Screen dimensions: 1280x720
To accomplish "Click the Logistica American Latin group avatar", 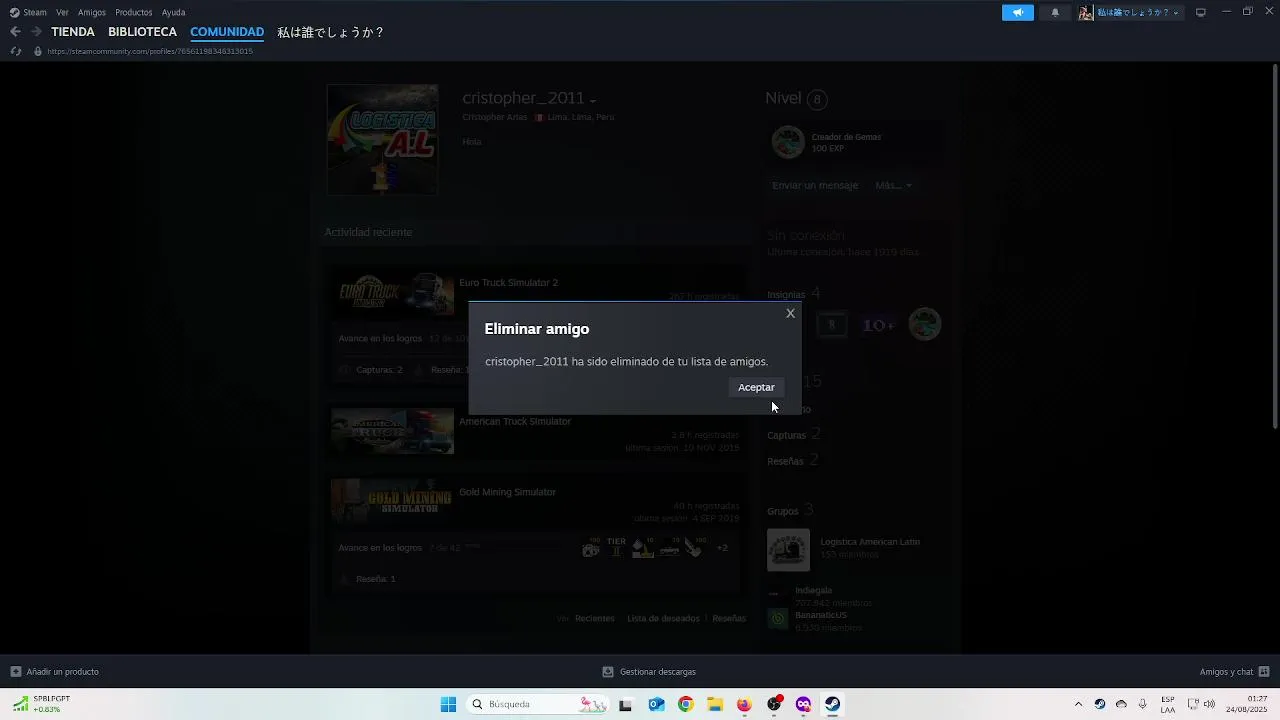I will [788, 550].
